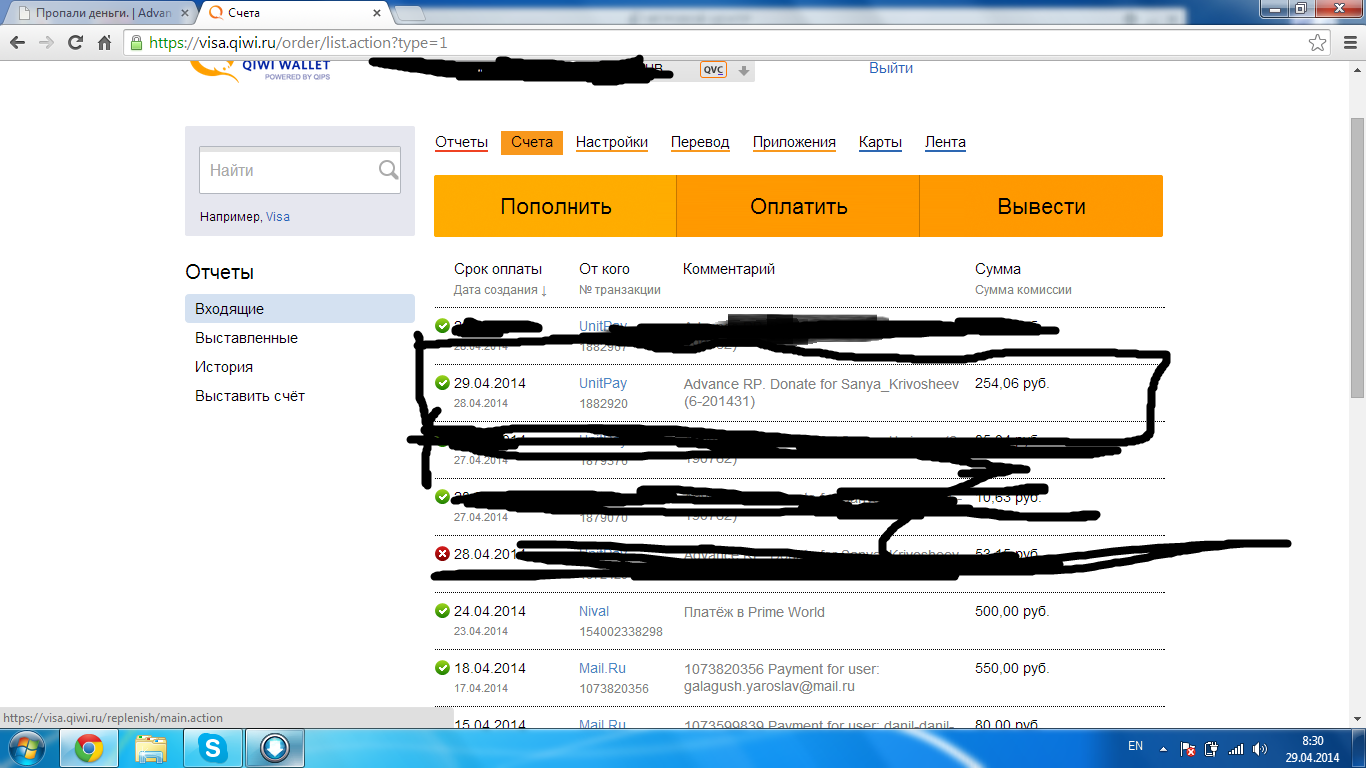This screenshot has width=1366, height=768.
Task: Click the green check icon for 24.04.2014 Nival
Action: [442, 611]
